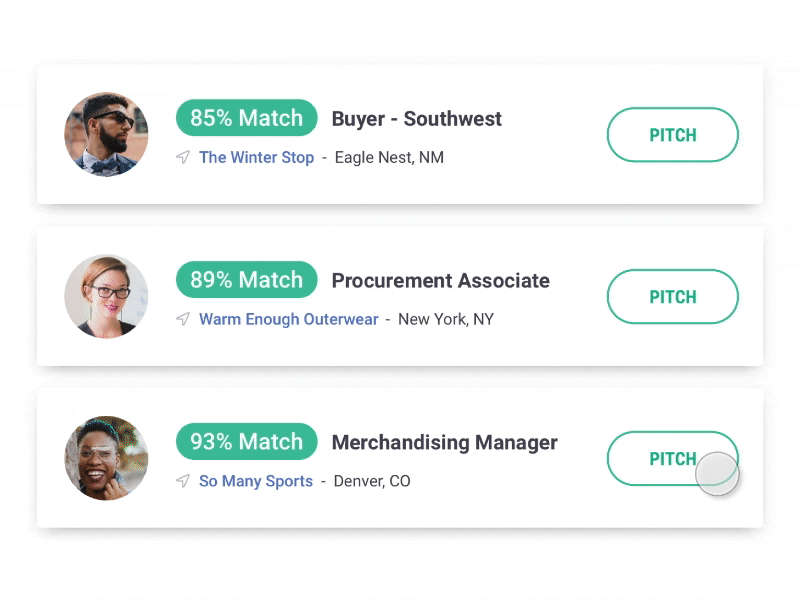Open Warm Enough Outerwear company link
The height and width of the screenshot is (600, 800).
288,319
